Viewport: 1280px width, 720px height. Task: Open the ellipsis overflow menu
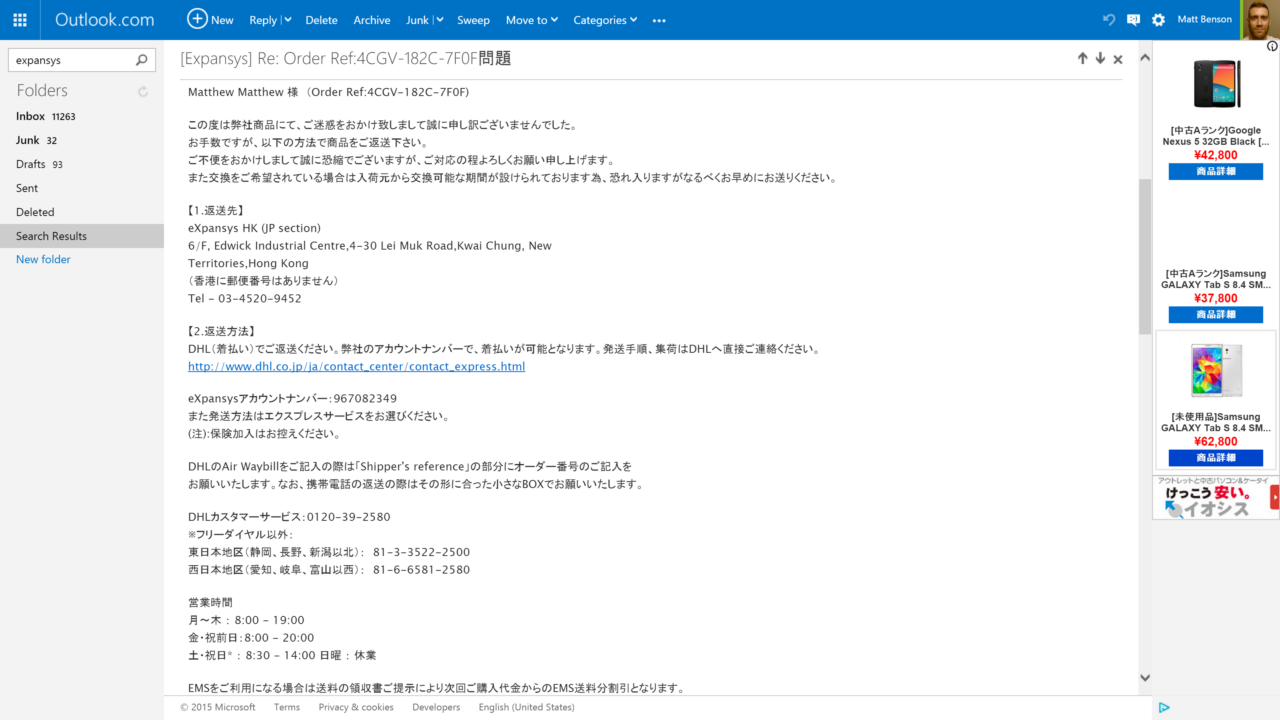click(x=658, y=20)
